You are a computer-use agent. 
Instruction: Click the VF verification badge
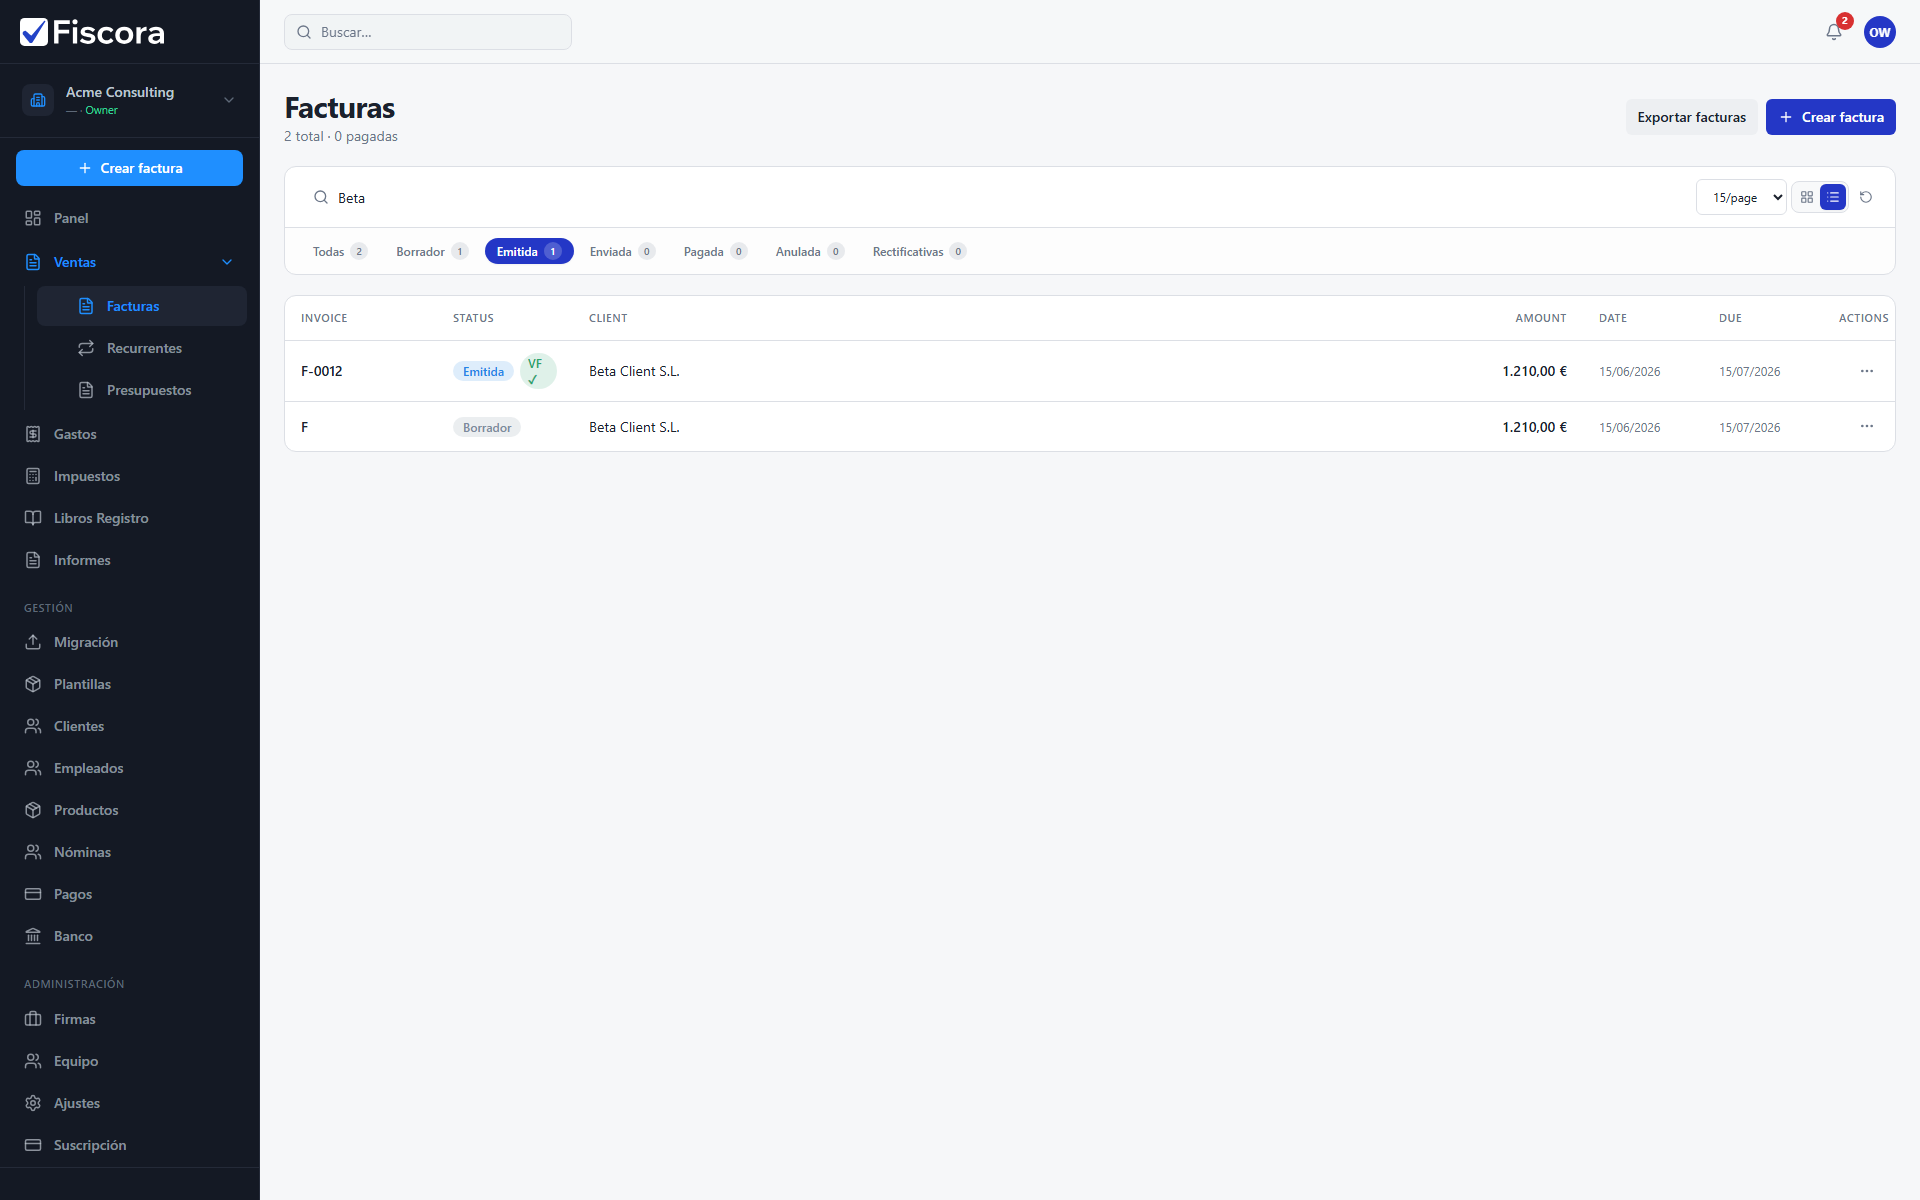point(538,371)
